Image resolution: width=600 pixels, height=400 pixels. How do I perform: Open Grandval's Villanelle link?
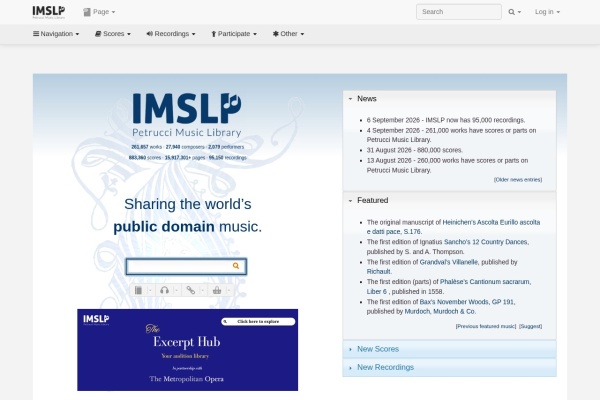(x=448, y=262)
